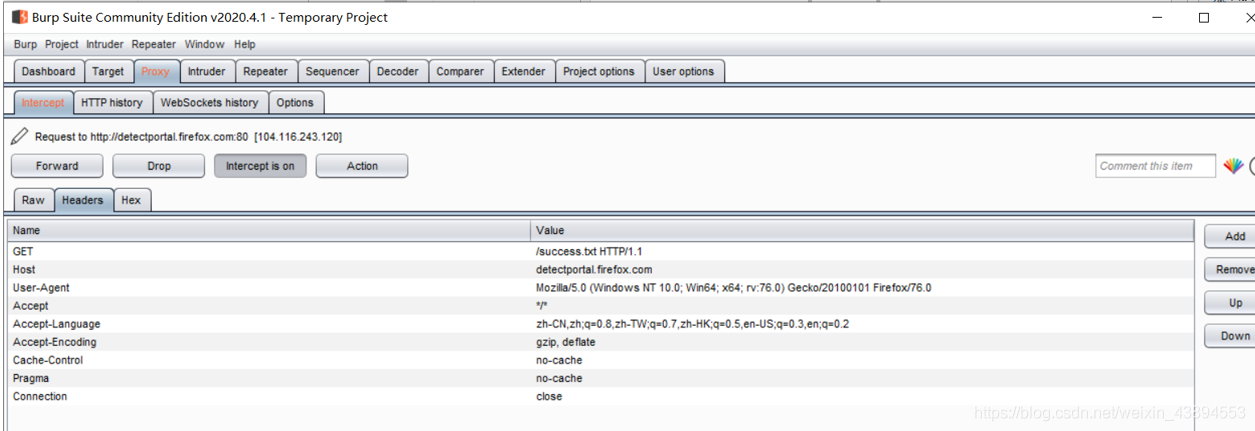Switch to the Decoder tab
1255x431 pixels.
point(398,72)
